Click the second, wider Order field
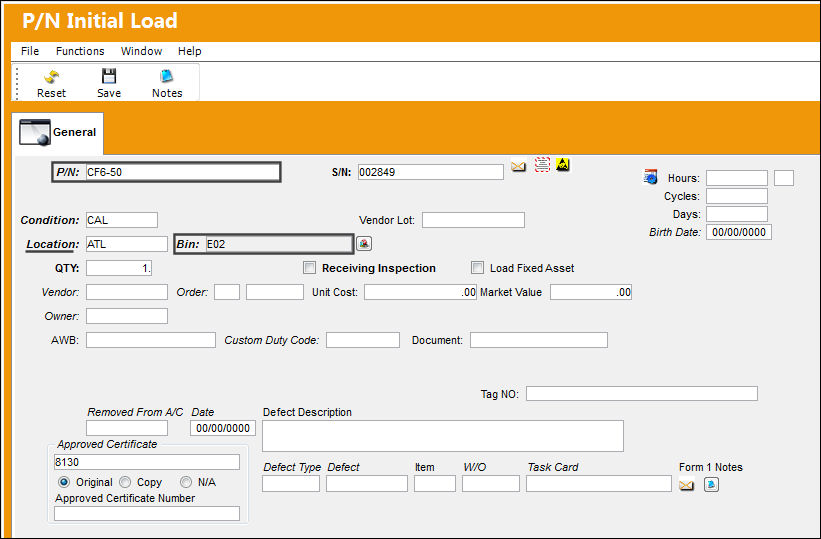Viewport: 821px width, 539px height. 275,292
